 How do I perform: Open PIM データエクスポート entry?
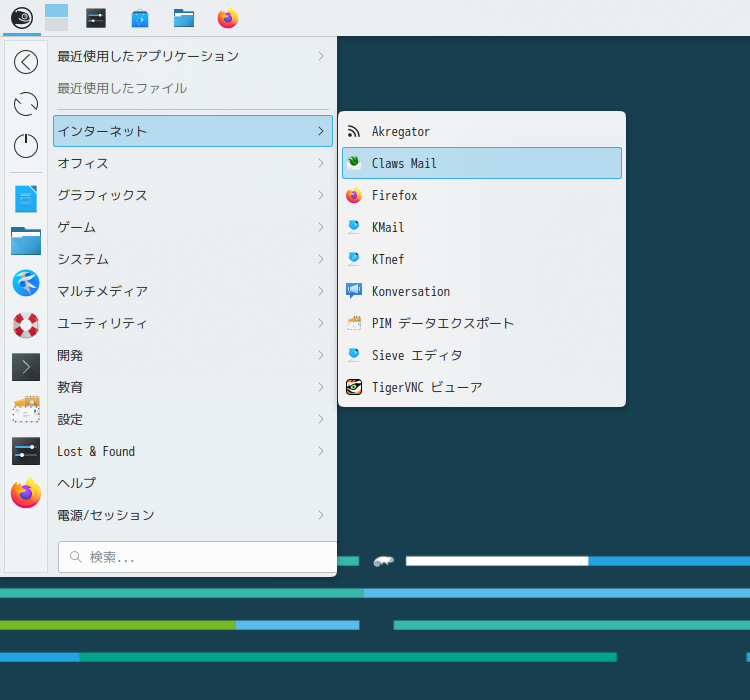click(x=482, y=323)
